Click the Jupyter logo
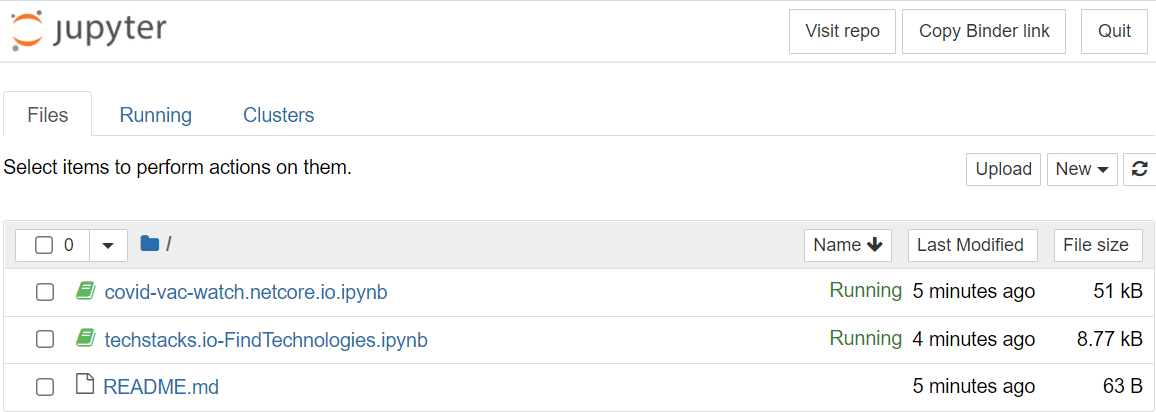Viewport: 1156px width, 412px height. tap(88, 31)
